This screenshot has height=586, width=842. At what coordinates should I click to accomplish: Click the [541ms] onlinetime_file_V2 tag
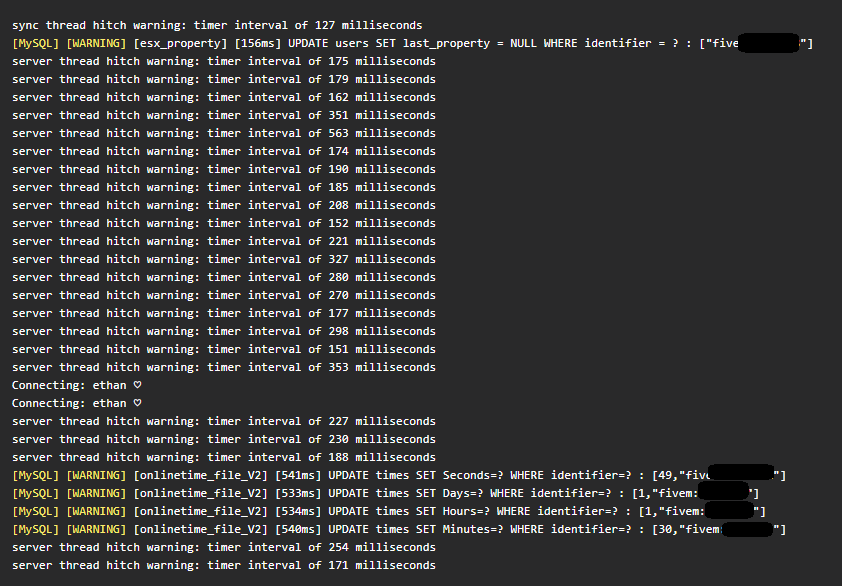pyautogui.click(x=298, y=475)
